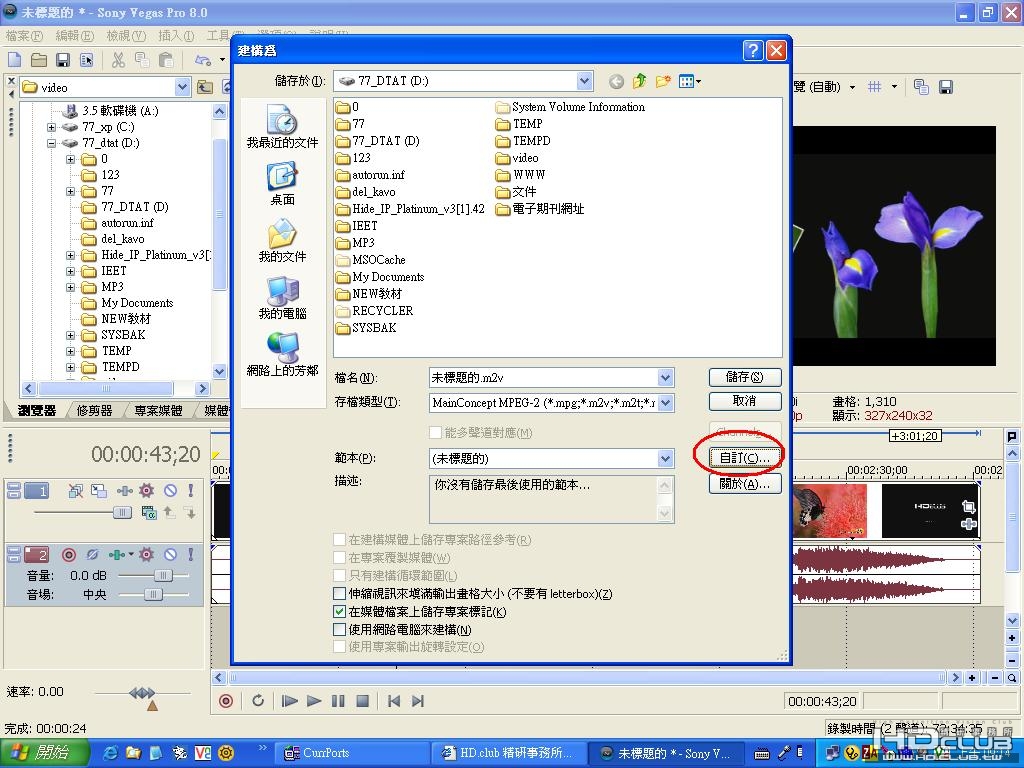Mute video track 1
1024x768 pixels.
tap(170, 490)
